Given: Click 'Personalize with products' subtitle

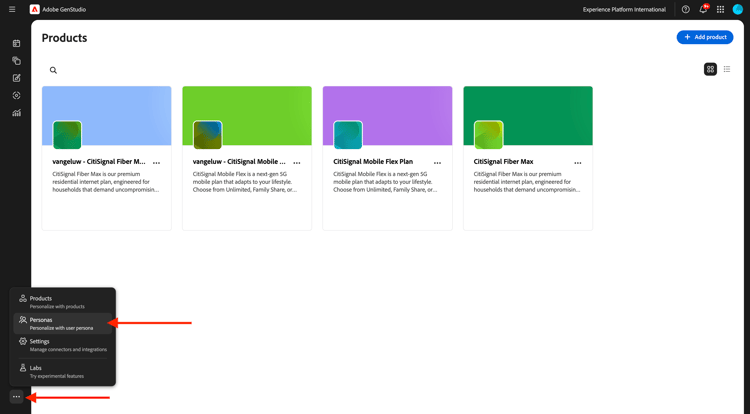Looking at the screenshot, I should pos(57,306).
